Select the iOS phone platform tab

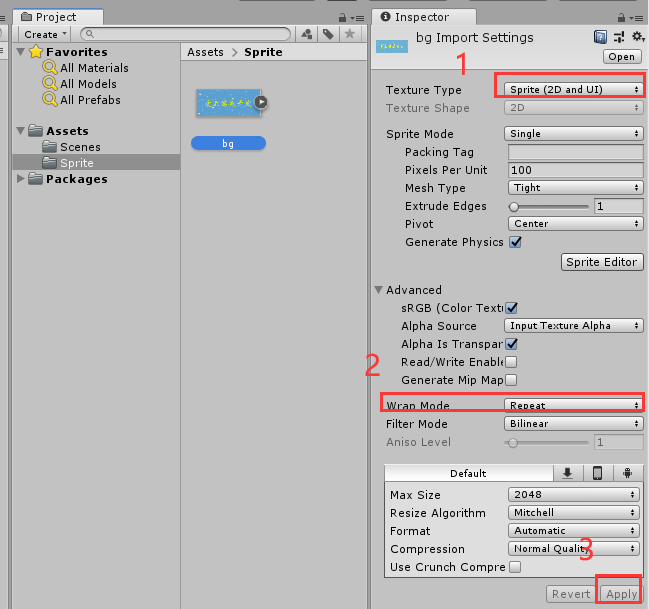(598, 473)
